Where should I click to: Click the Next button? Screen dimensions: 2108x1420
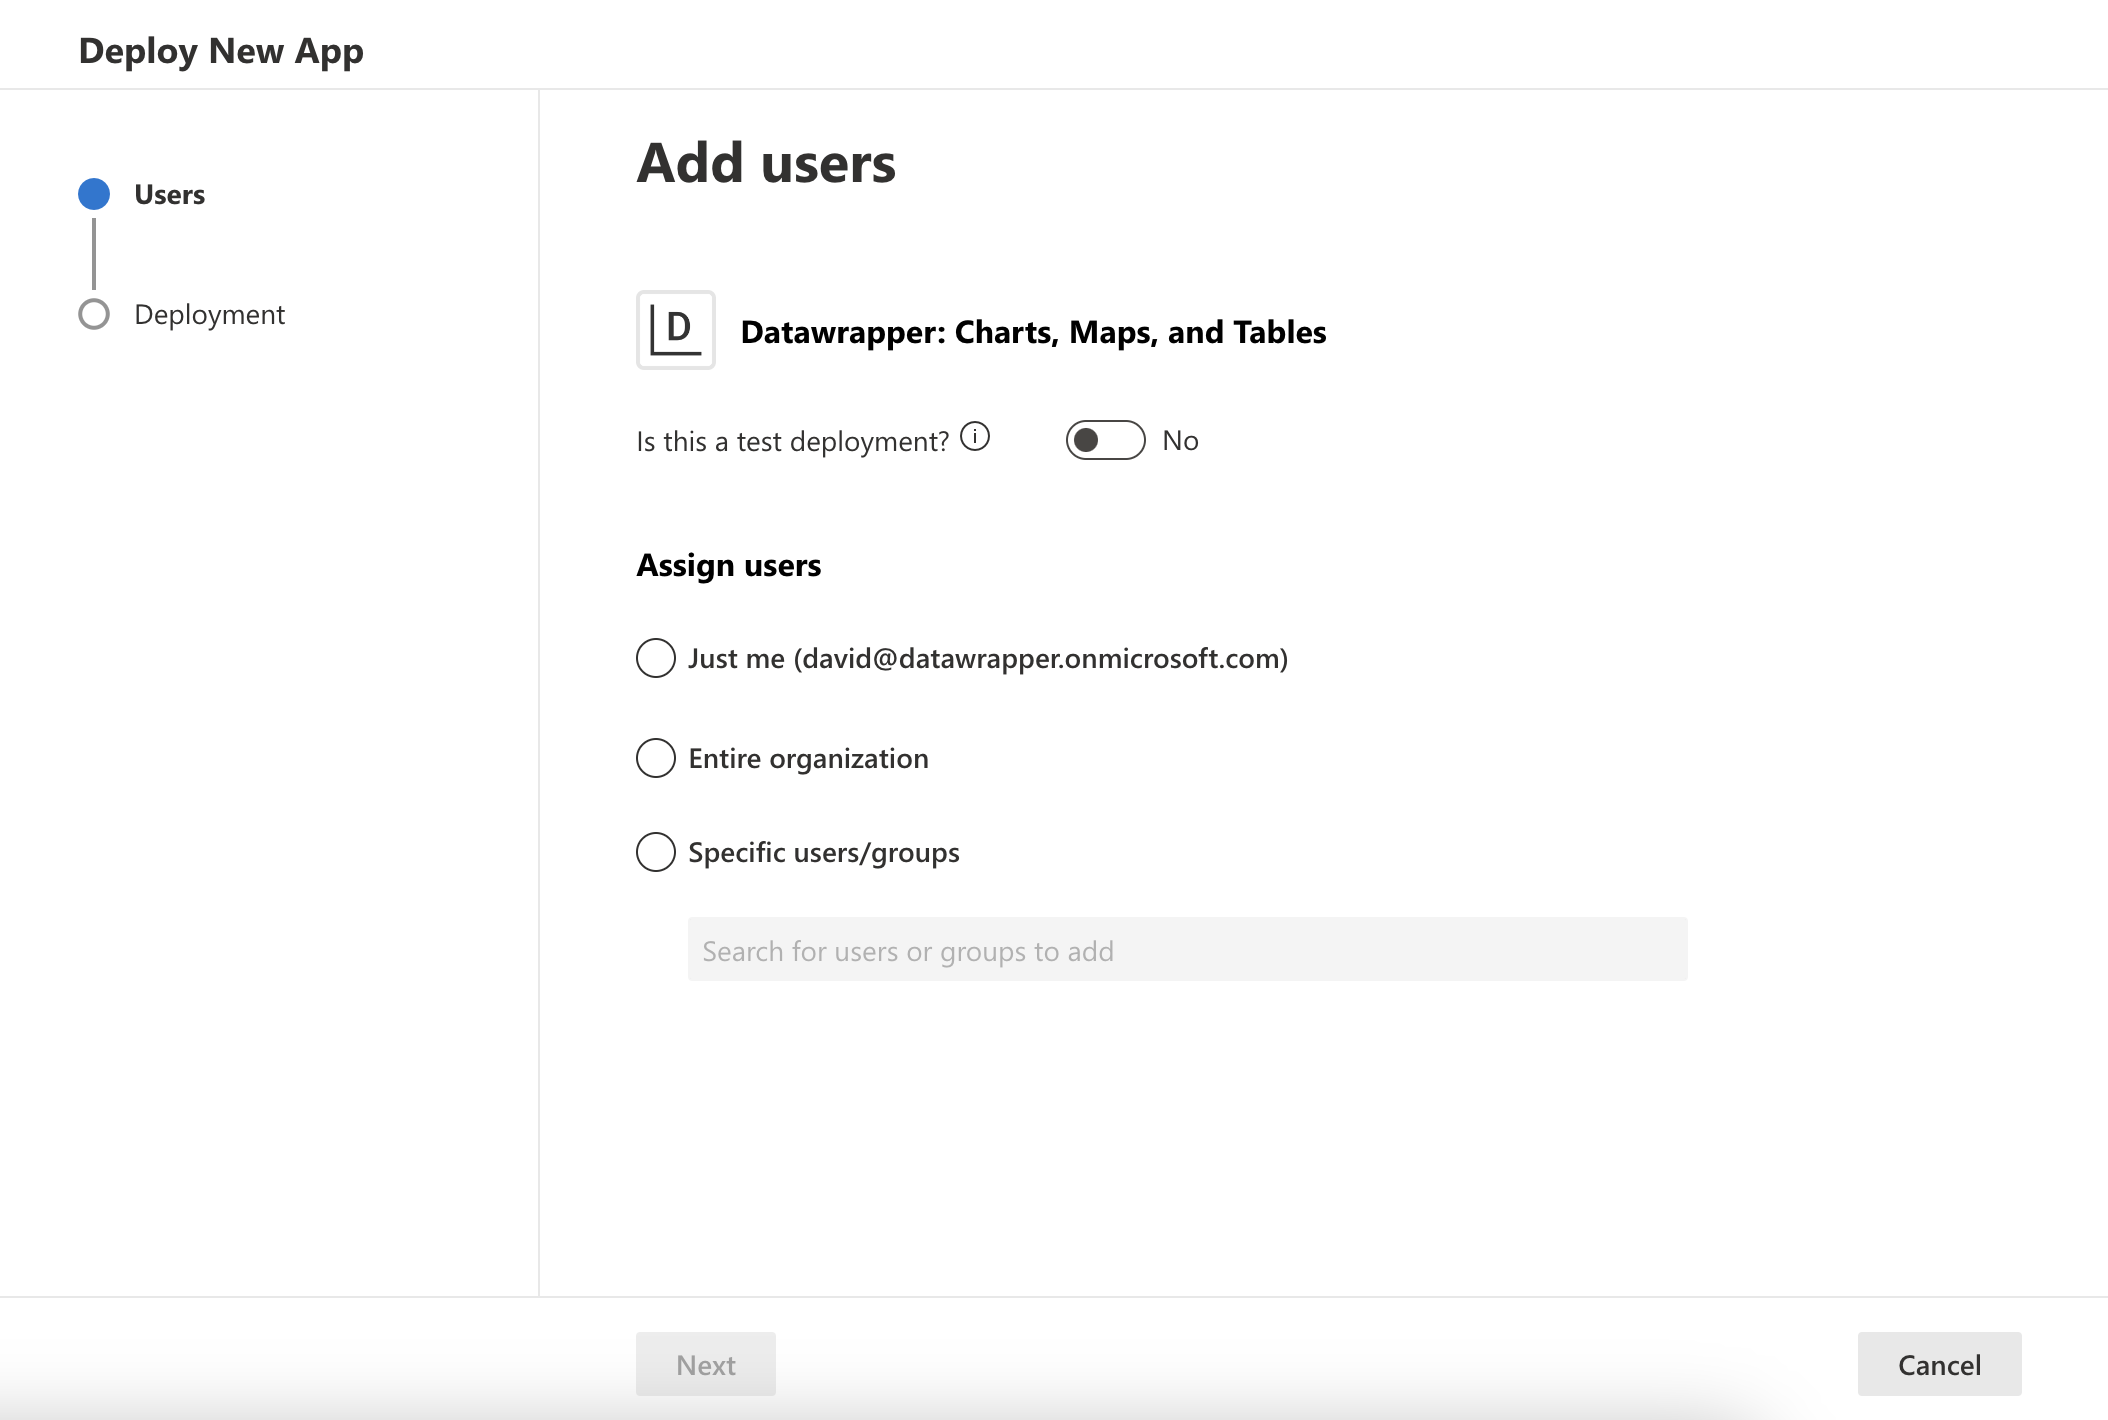click(706, 1364)
